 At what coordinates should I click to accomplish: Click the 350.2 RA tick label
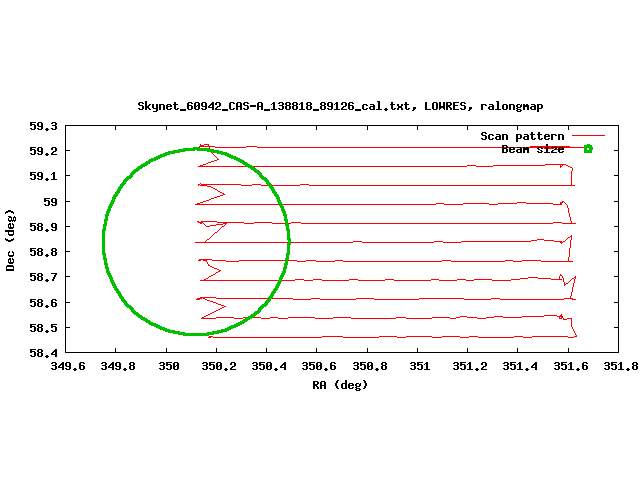click(219, 366)
